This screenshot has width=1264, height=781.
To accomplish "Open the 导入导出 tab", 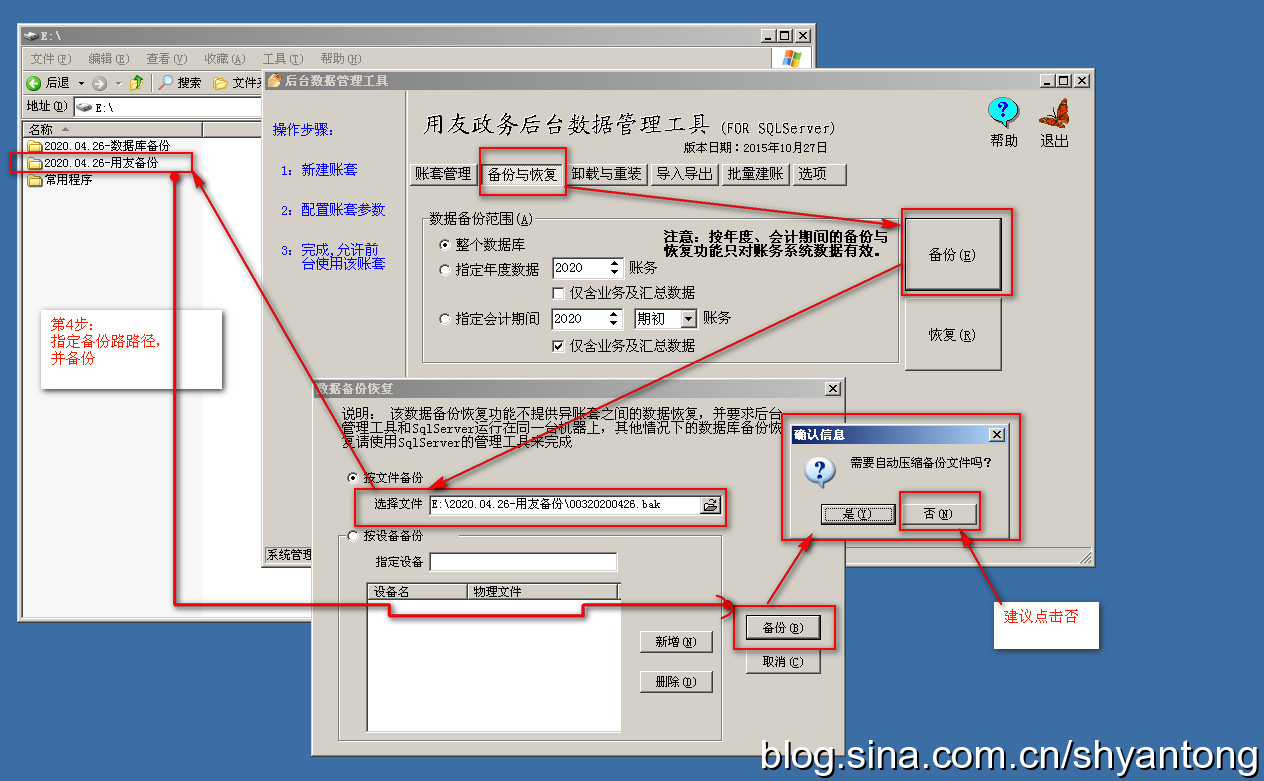I will tap(684, 174).
